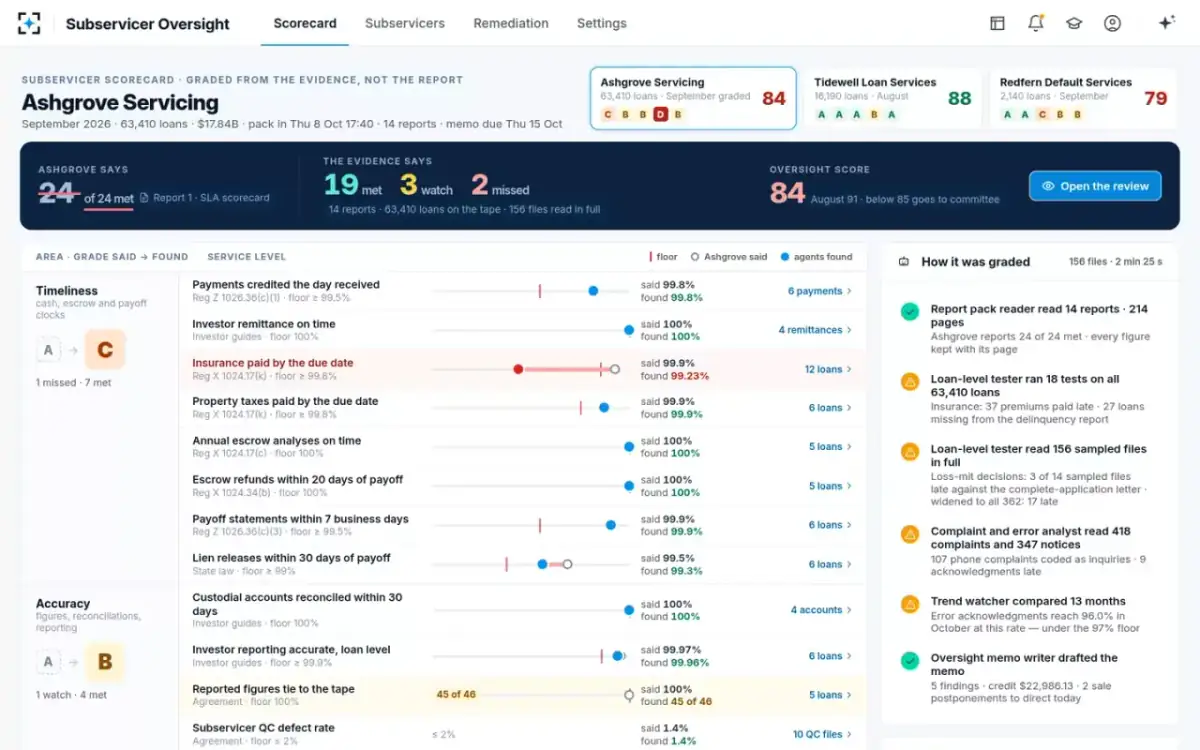Open 5 loans for reported figures row
The height and width of the screenshot is (750, 1200).
tap(830, 695)
